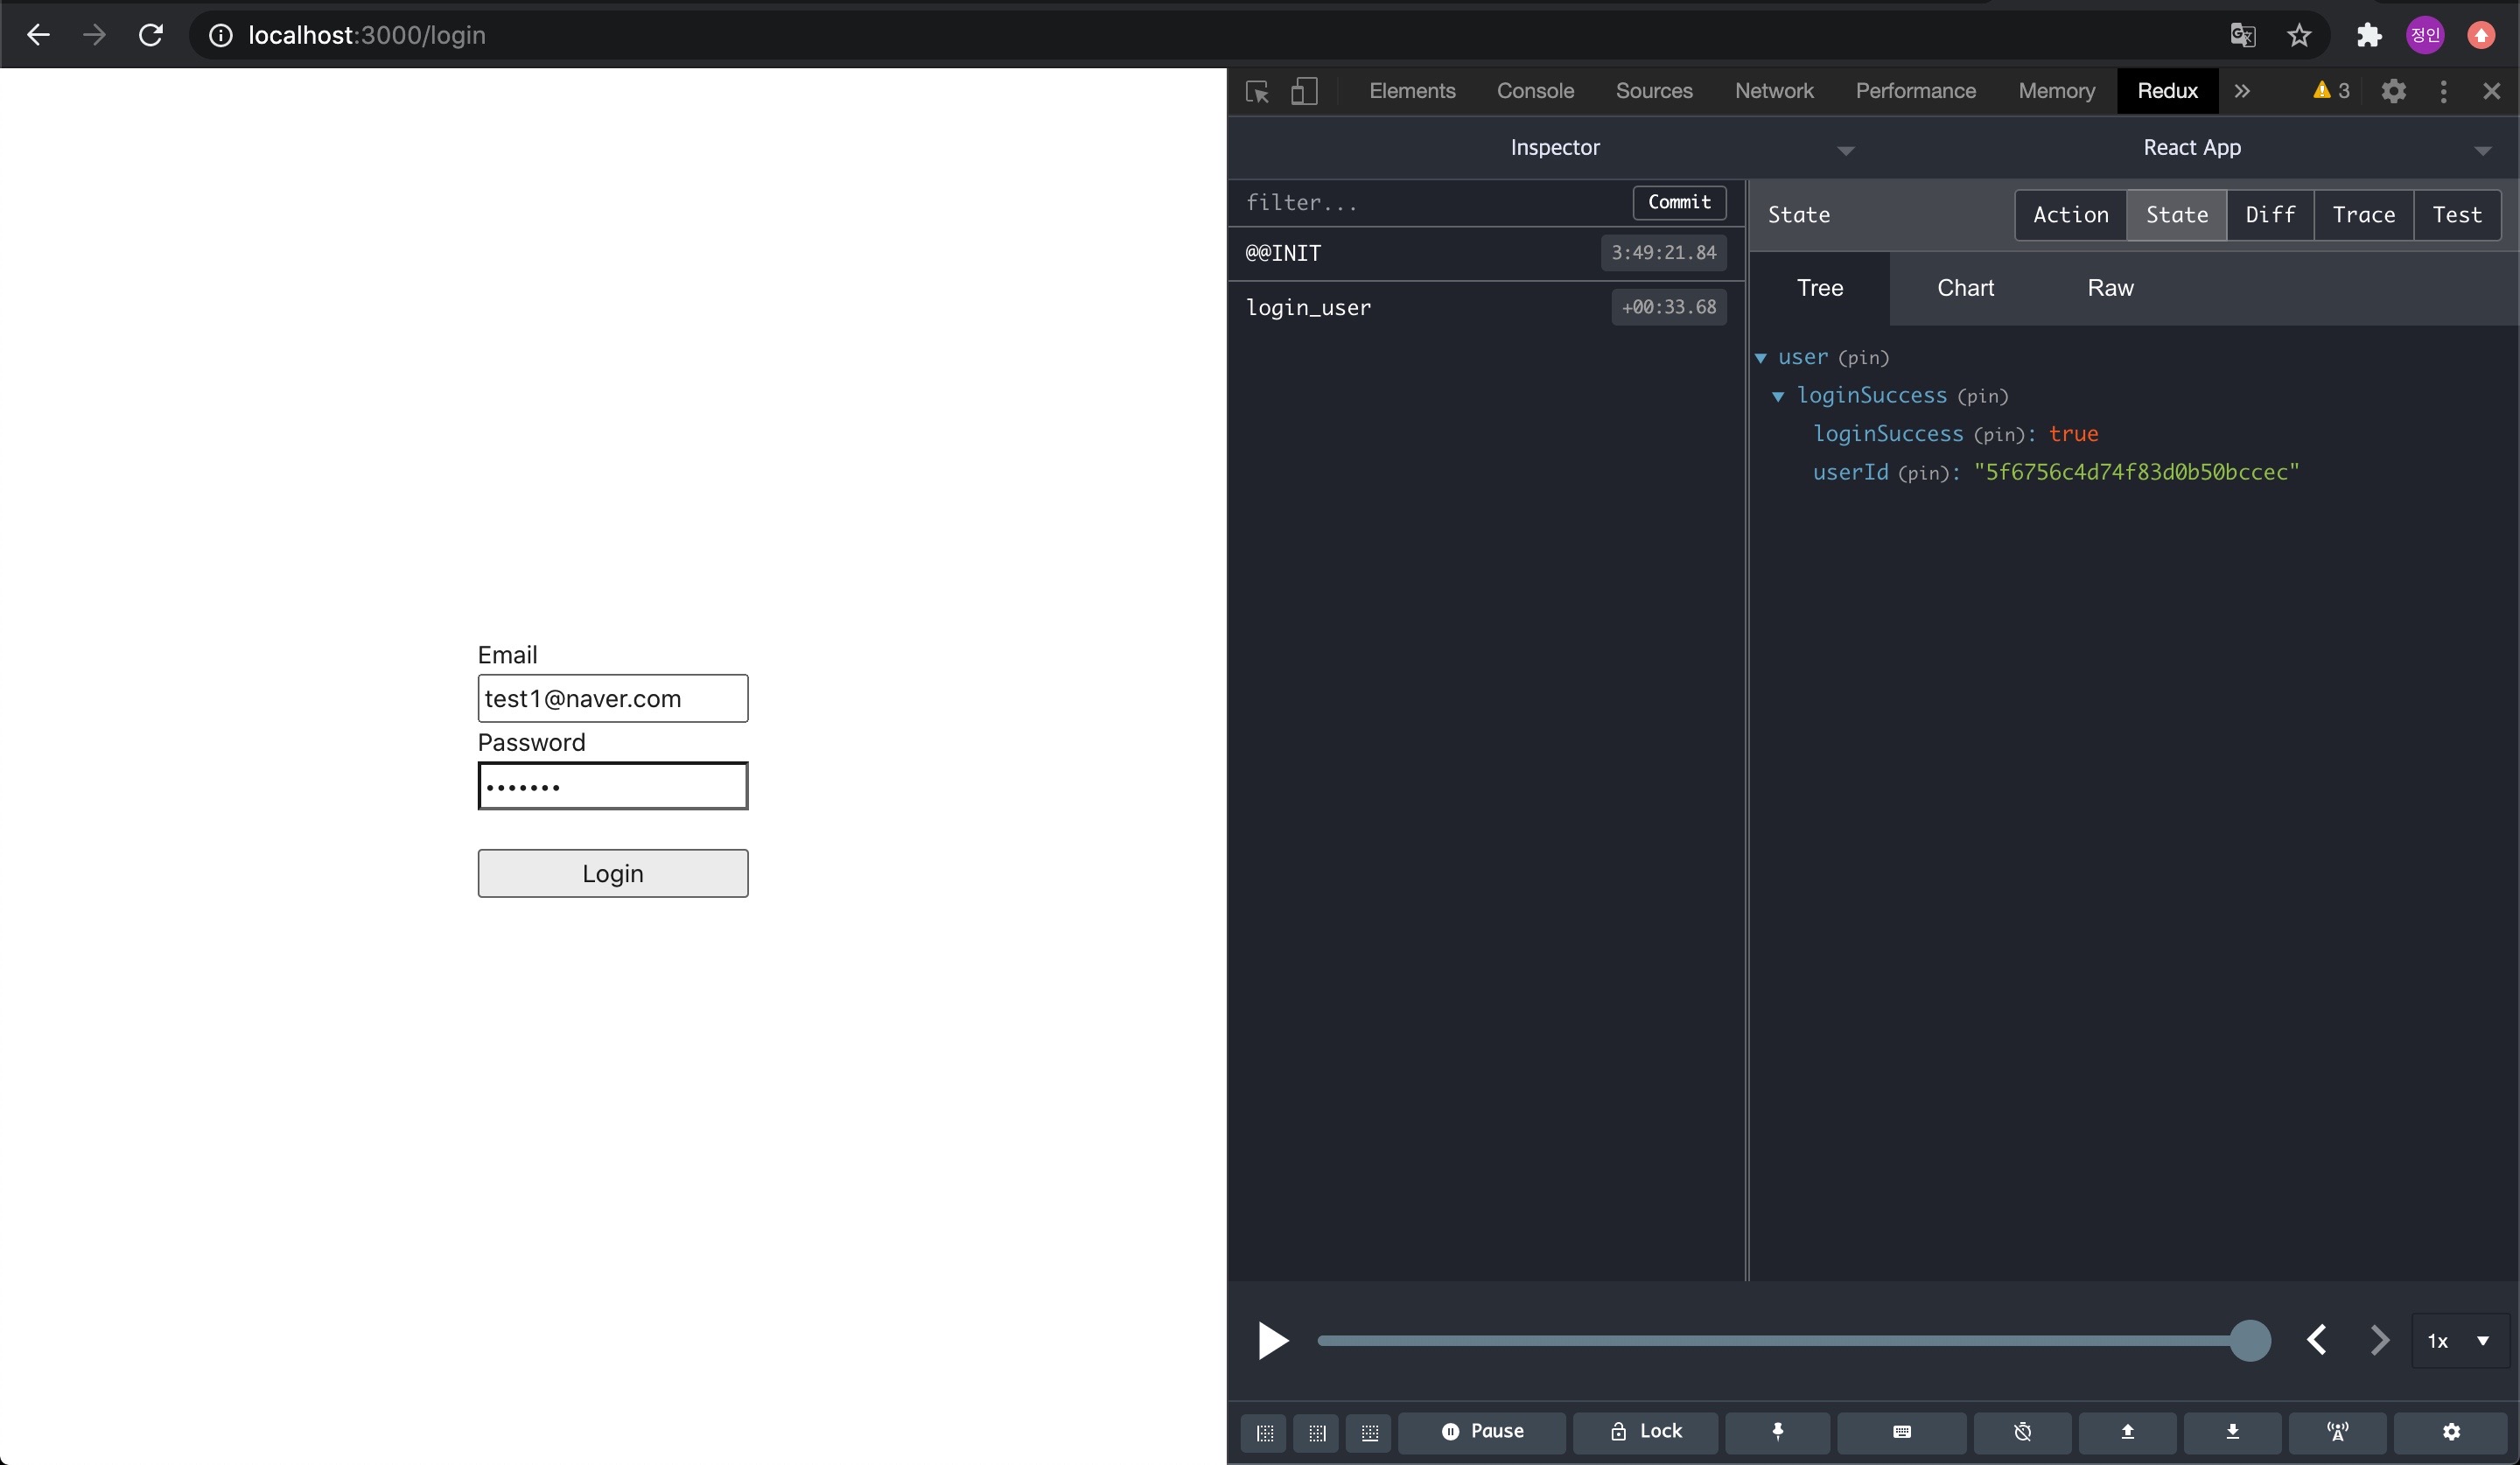Toggle Pause recording button
The height and width of the screenshot is (1465, 2520).
click(1482, 1431)
